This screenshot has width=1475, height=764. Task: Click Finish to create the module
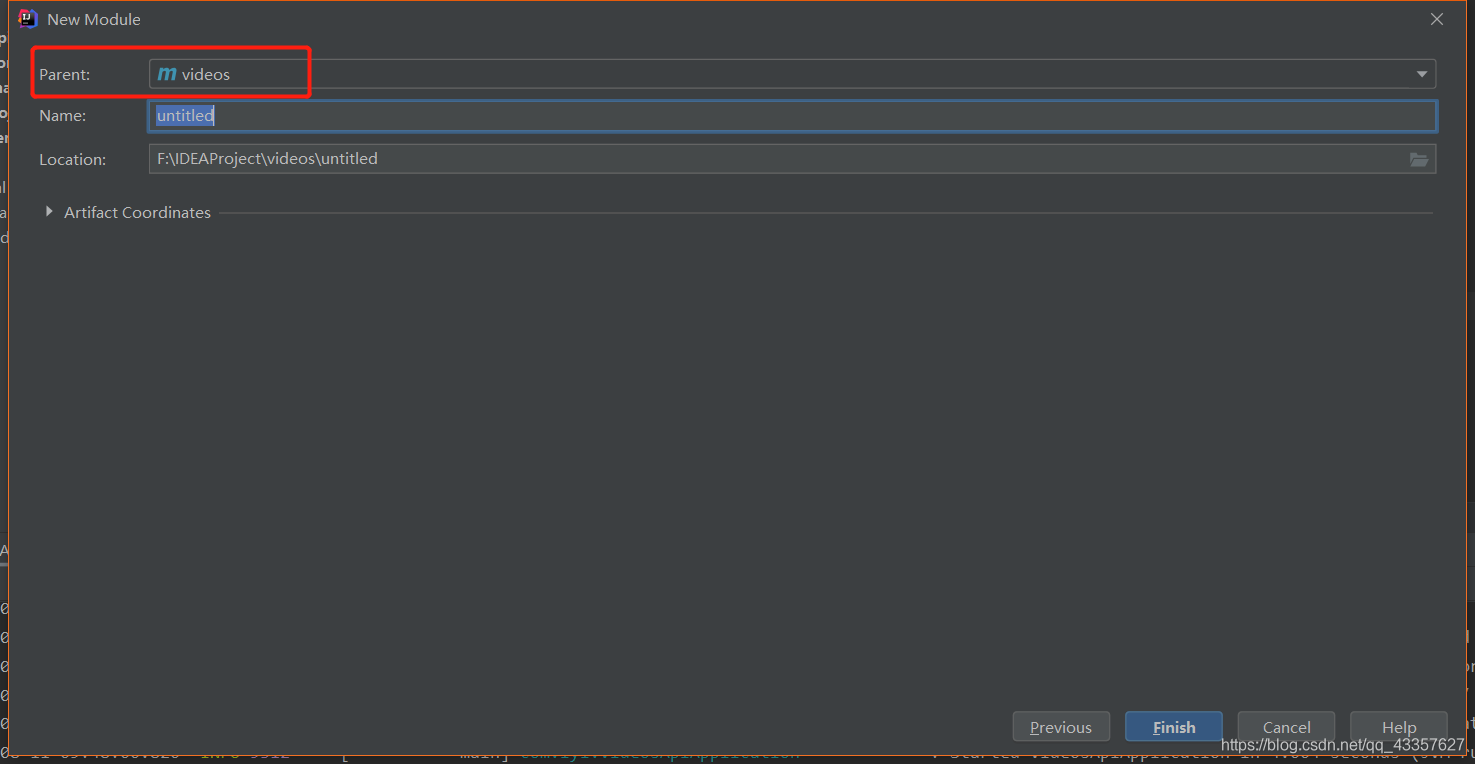[1174, 727]
